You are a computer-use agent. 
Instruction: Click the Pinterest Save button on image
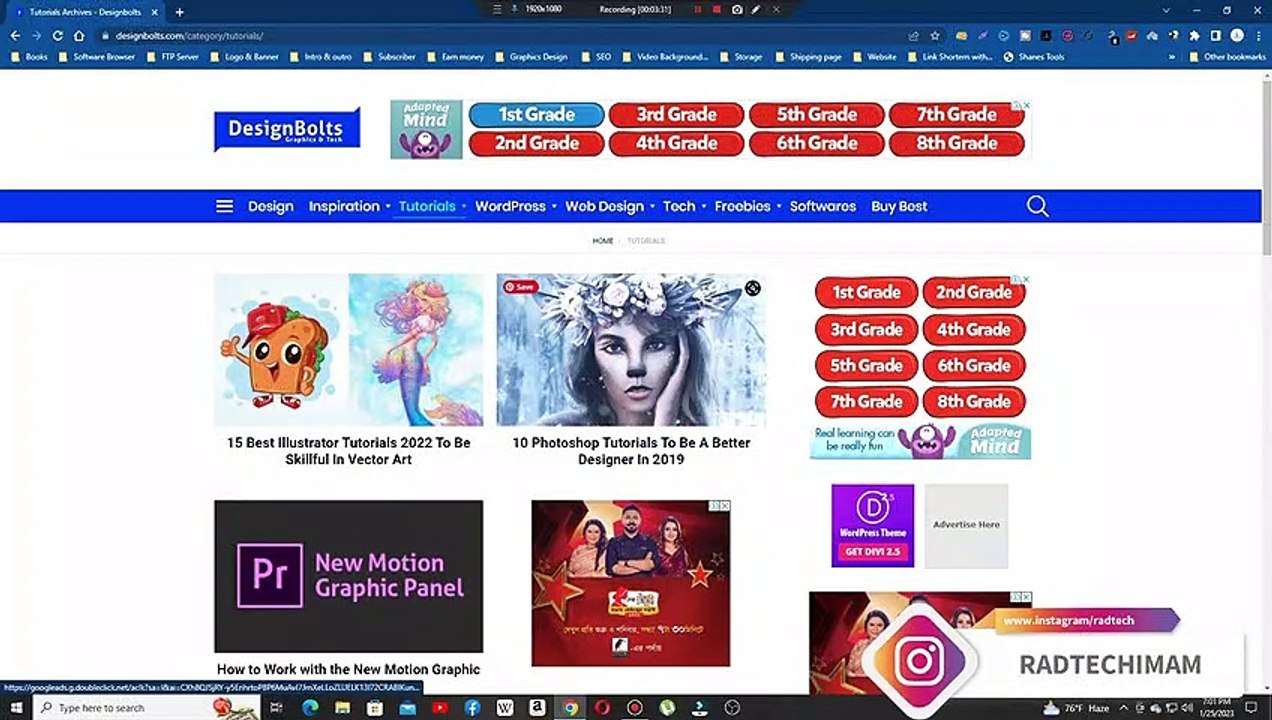click(519, 287)
